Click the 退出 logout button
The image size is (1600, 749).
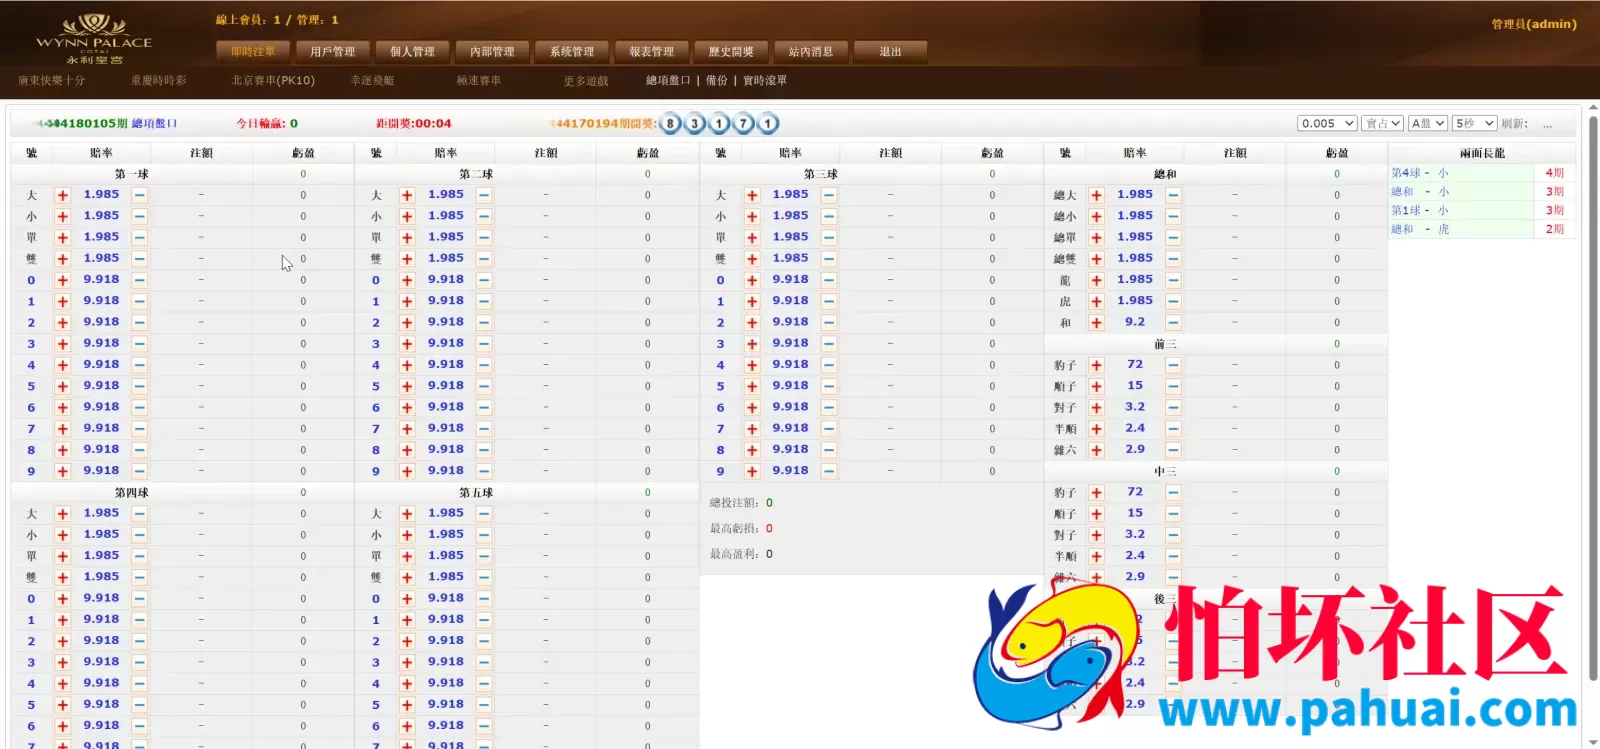click(890, 51)
